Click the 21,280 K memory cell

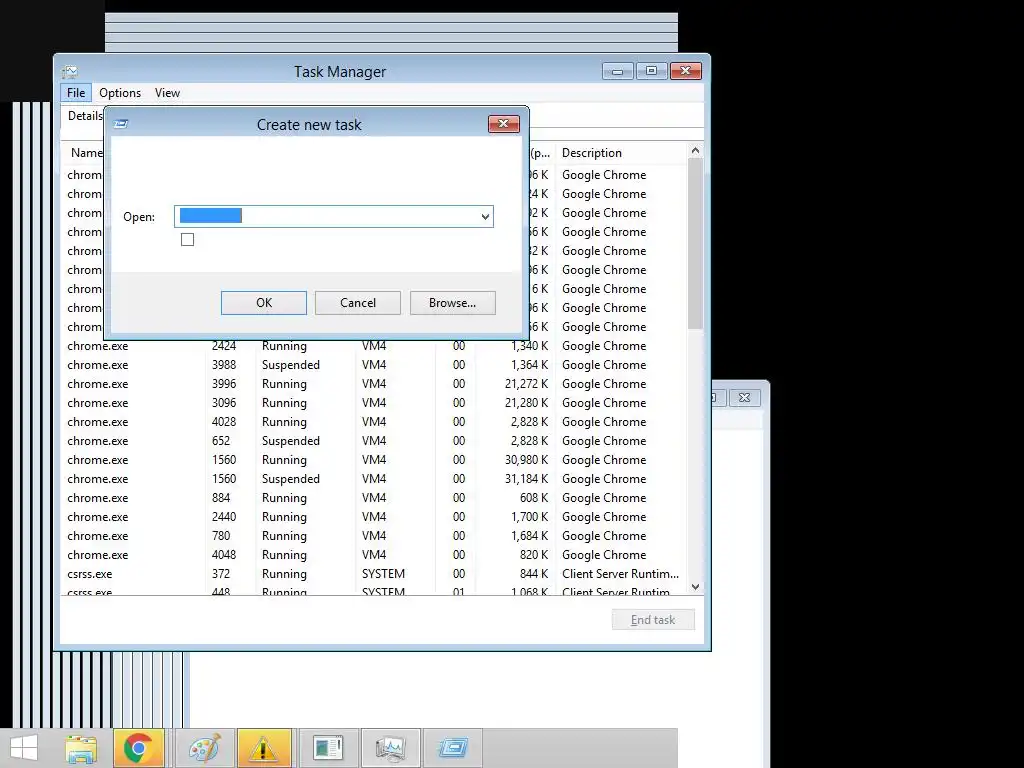click(526, 403)
